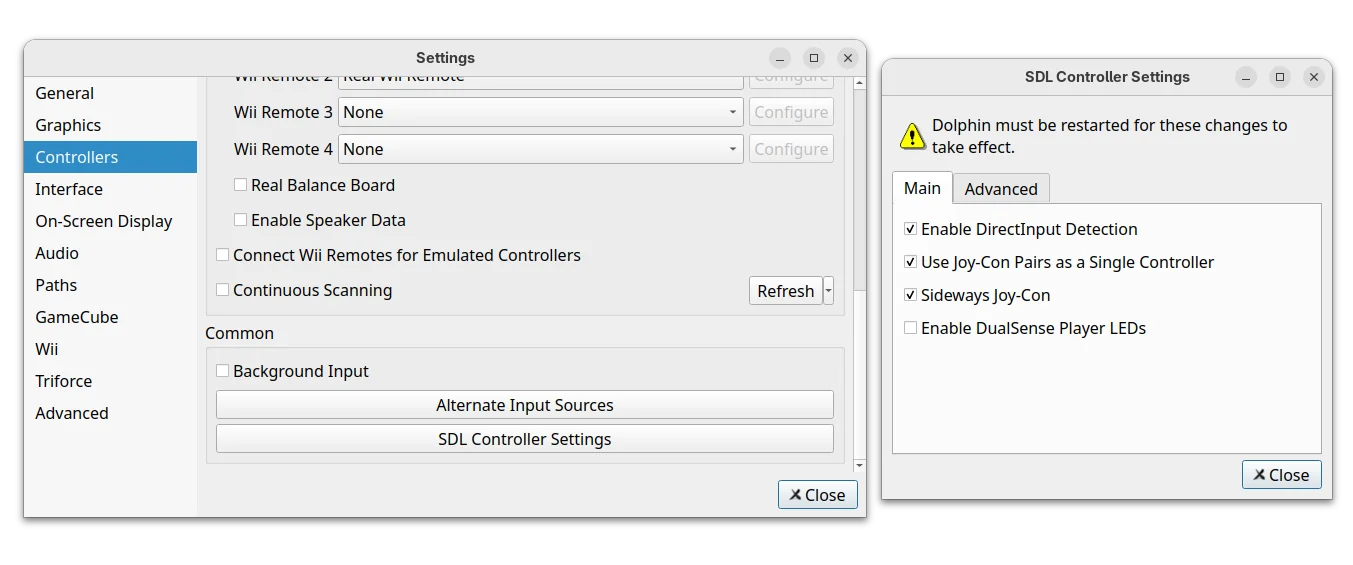Image resolution: width=1353 pixels, height=565 pixels.
Task: Click the yellow warning icon in SDL dialog
Action: (912, 136)
